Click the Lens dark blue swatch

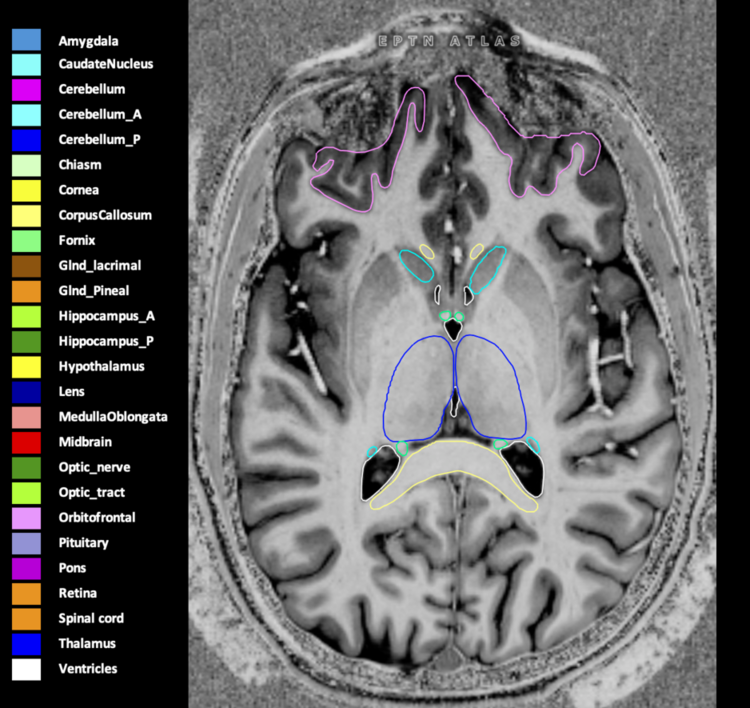26,392
